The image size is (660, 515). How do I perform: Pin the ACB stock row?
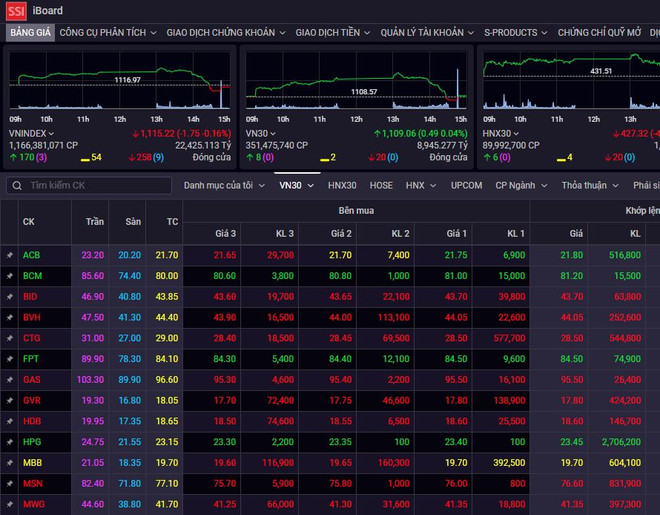coord(9,255)
